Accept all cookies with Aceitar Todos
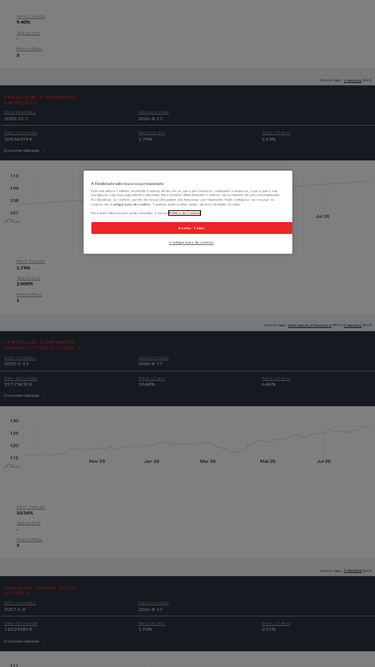The width and height of the screenshot is (375, 667). 192,228
